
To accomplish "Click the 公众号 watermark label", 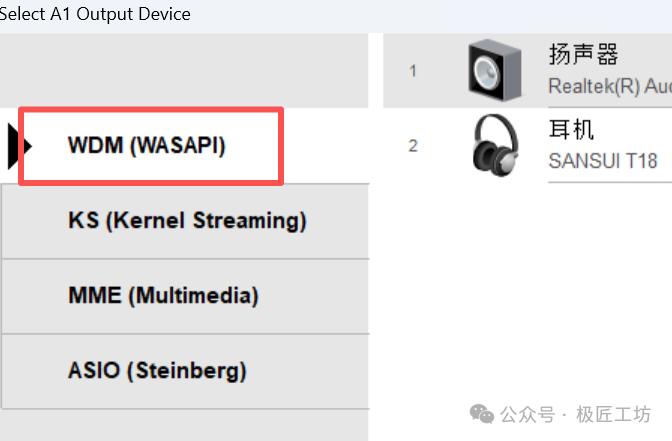I will pyautogui.click(x=527, y=414).
